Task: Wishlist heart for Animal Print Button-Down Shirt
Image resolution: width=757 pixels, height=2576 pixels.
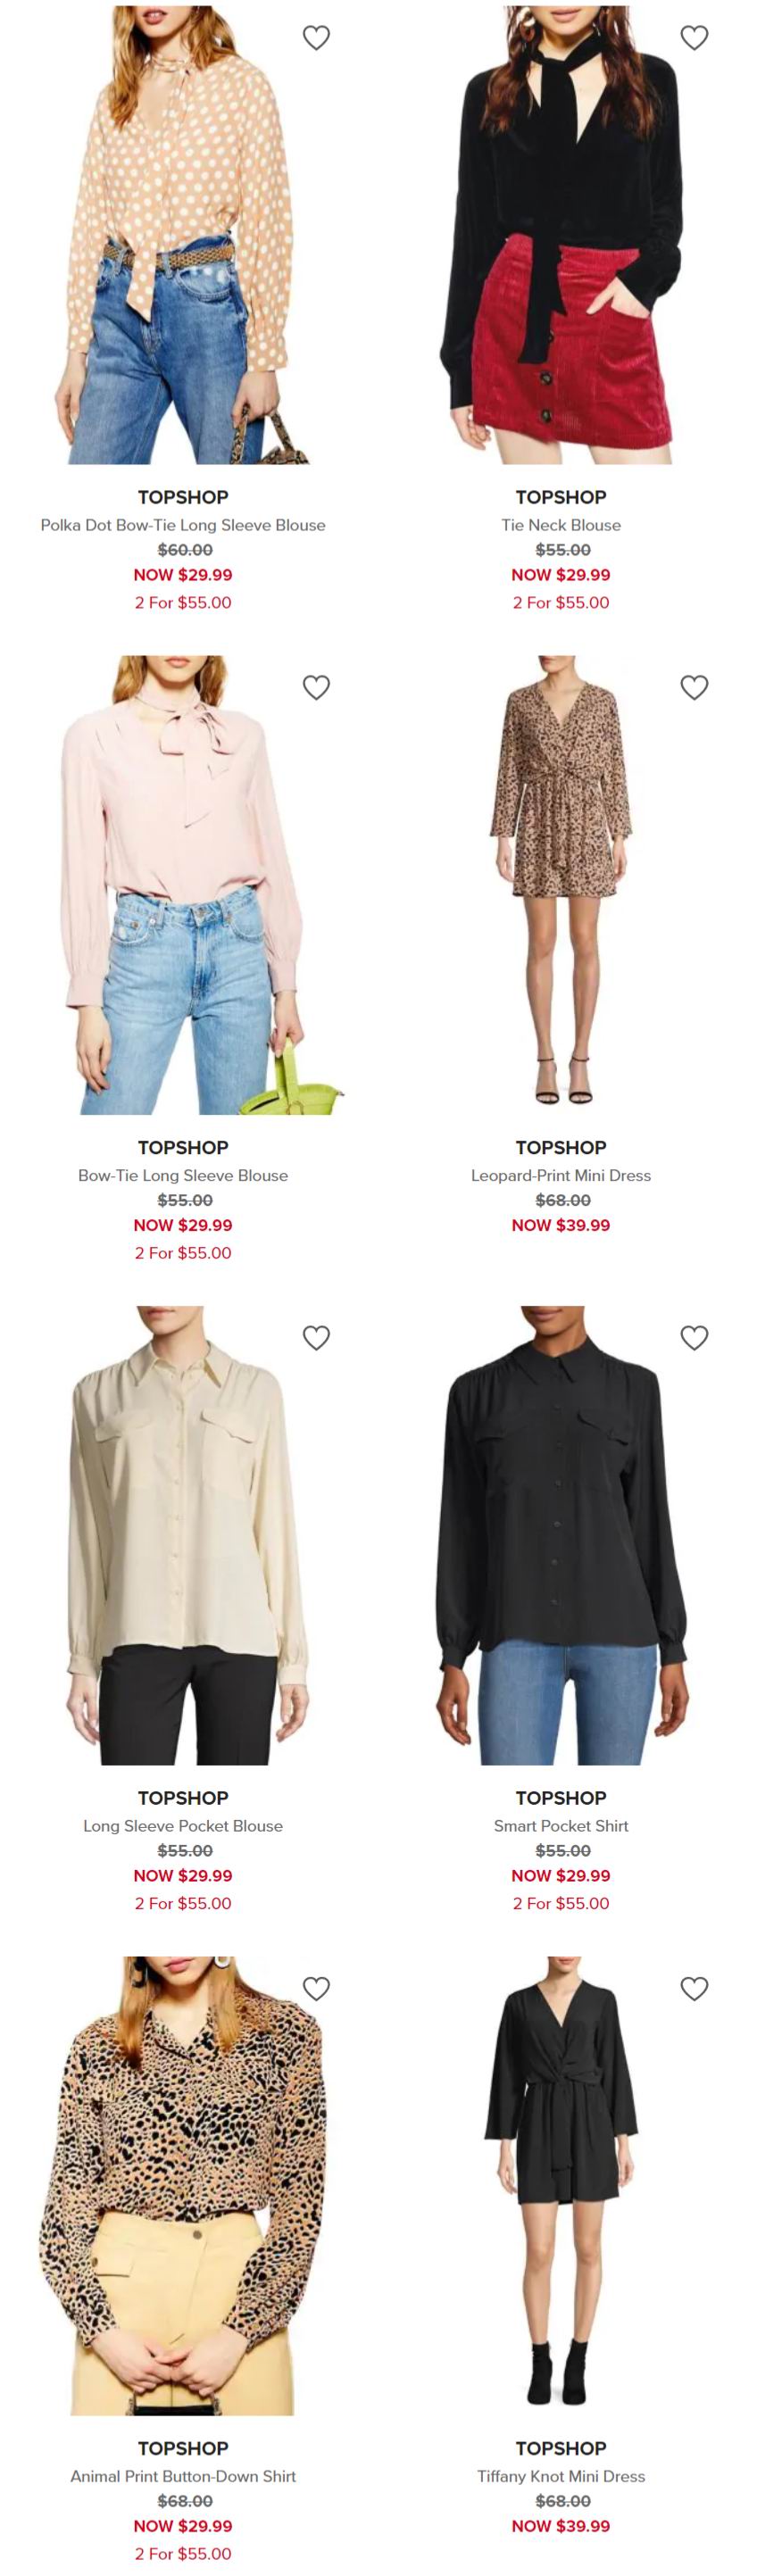Action: coord(316,1988)
